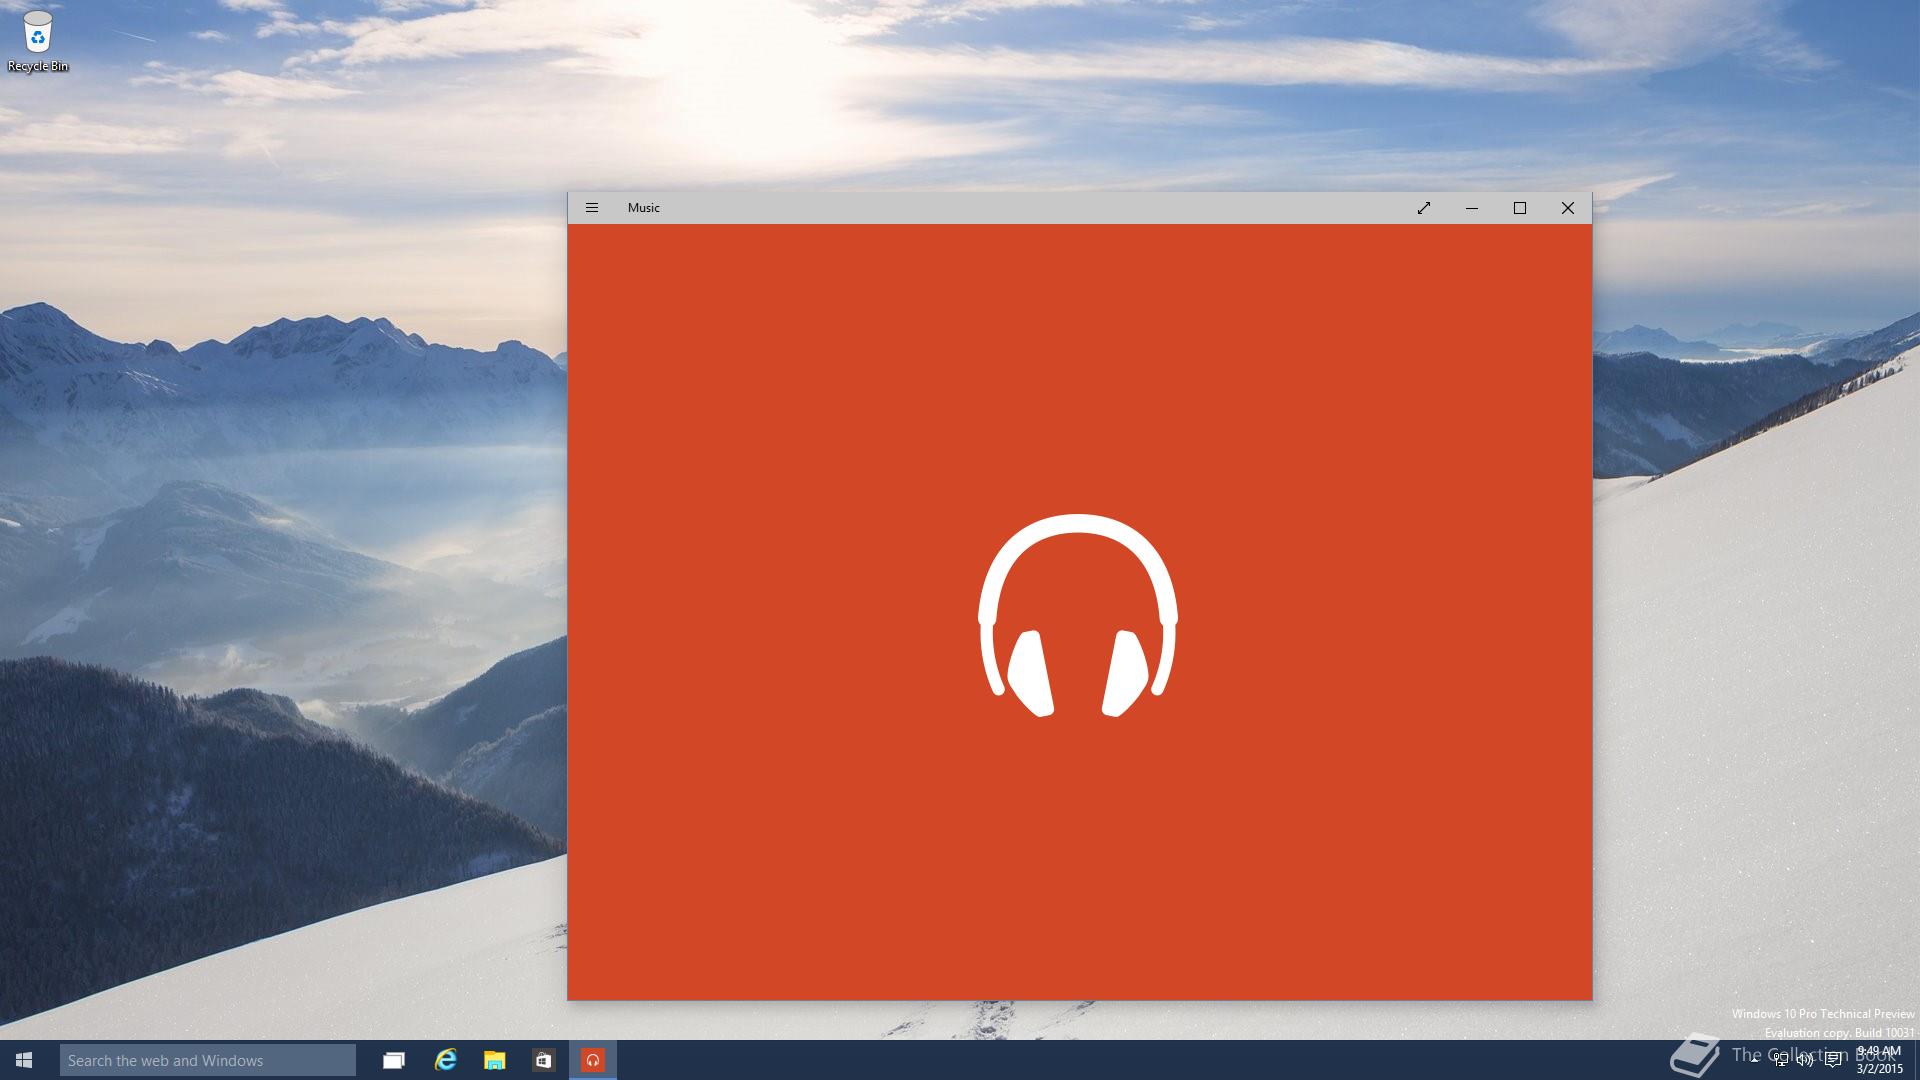This screenshot has height=1080, width=1920.
Task: Click the Search the web and Windows box
Action: 208,1060
